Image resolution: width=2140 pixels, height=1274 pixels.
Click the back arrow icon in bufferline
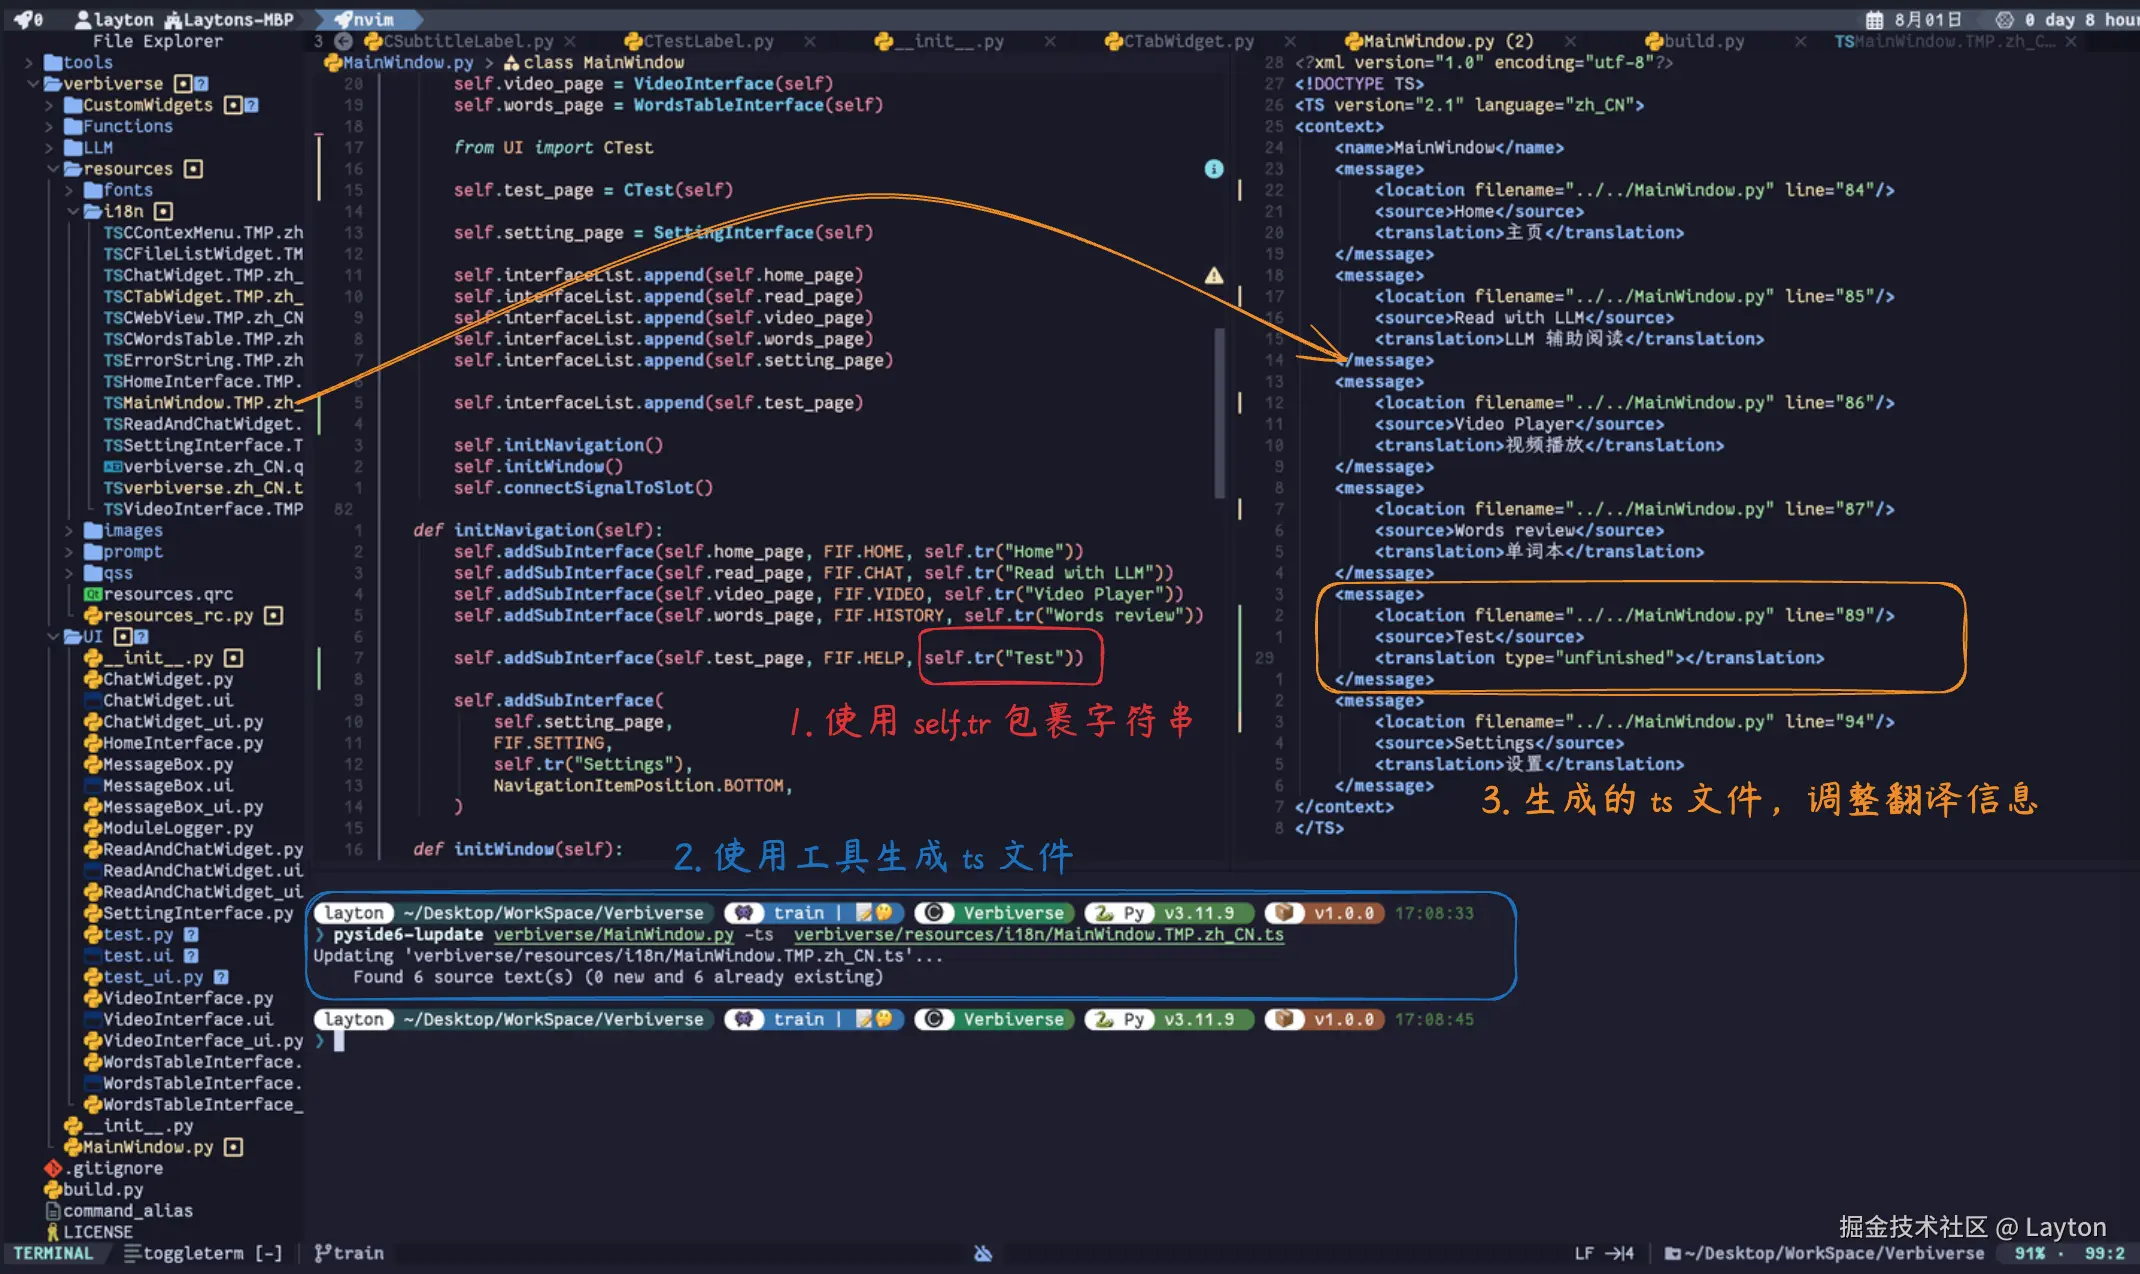click(x=343, y=41)
